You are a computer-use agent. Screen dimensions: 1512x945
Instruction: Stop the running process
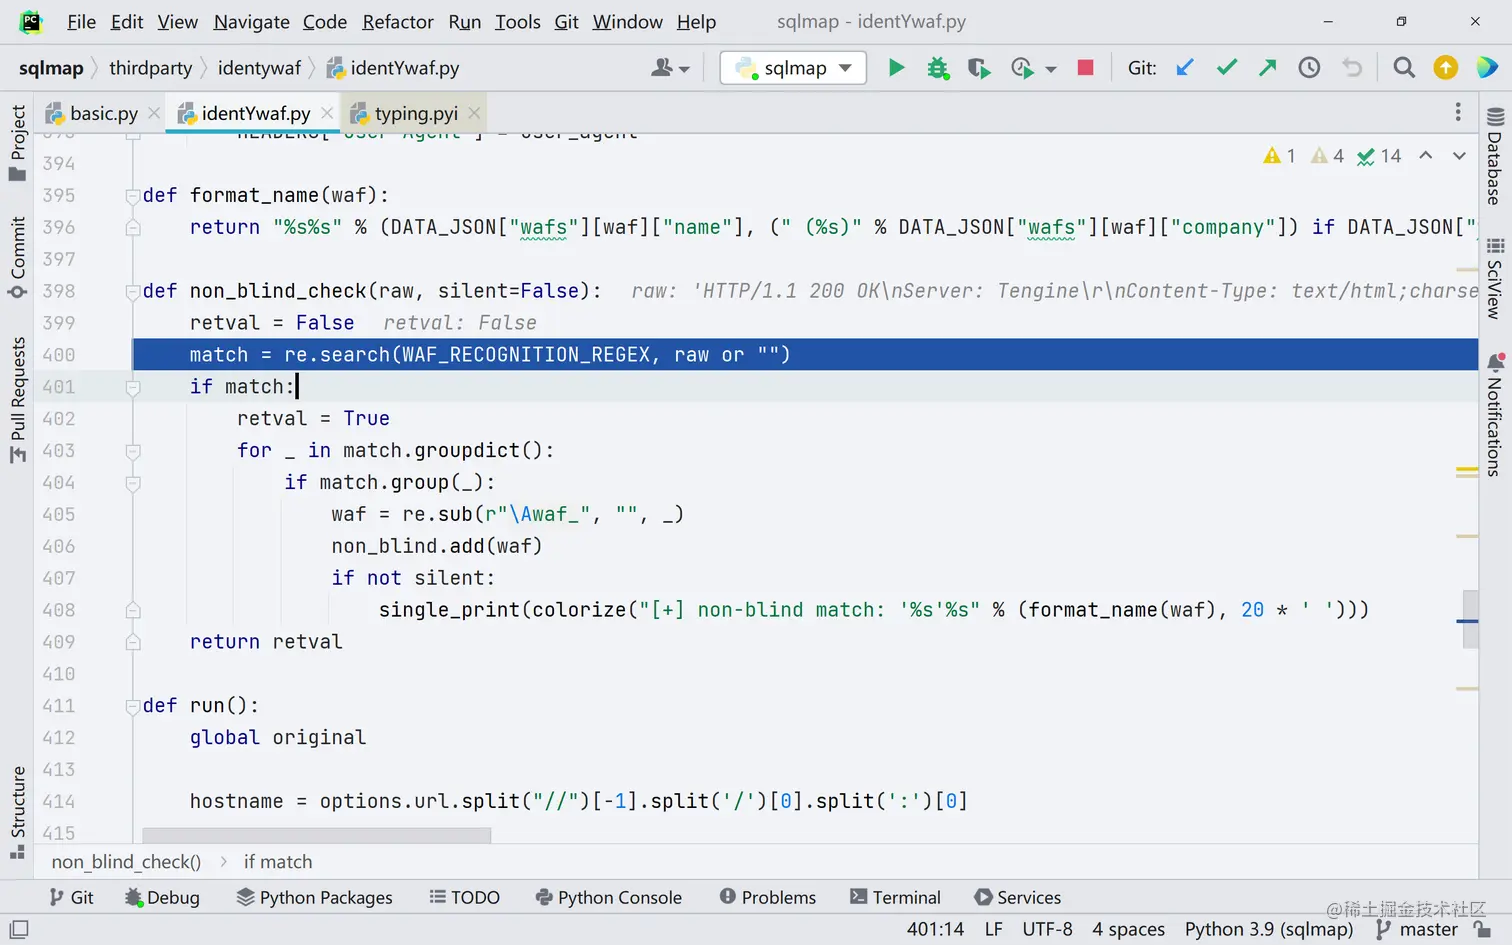point(1085,68)
